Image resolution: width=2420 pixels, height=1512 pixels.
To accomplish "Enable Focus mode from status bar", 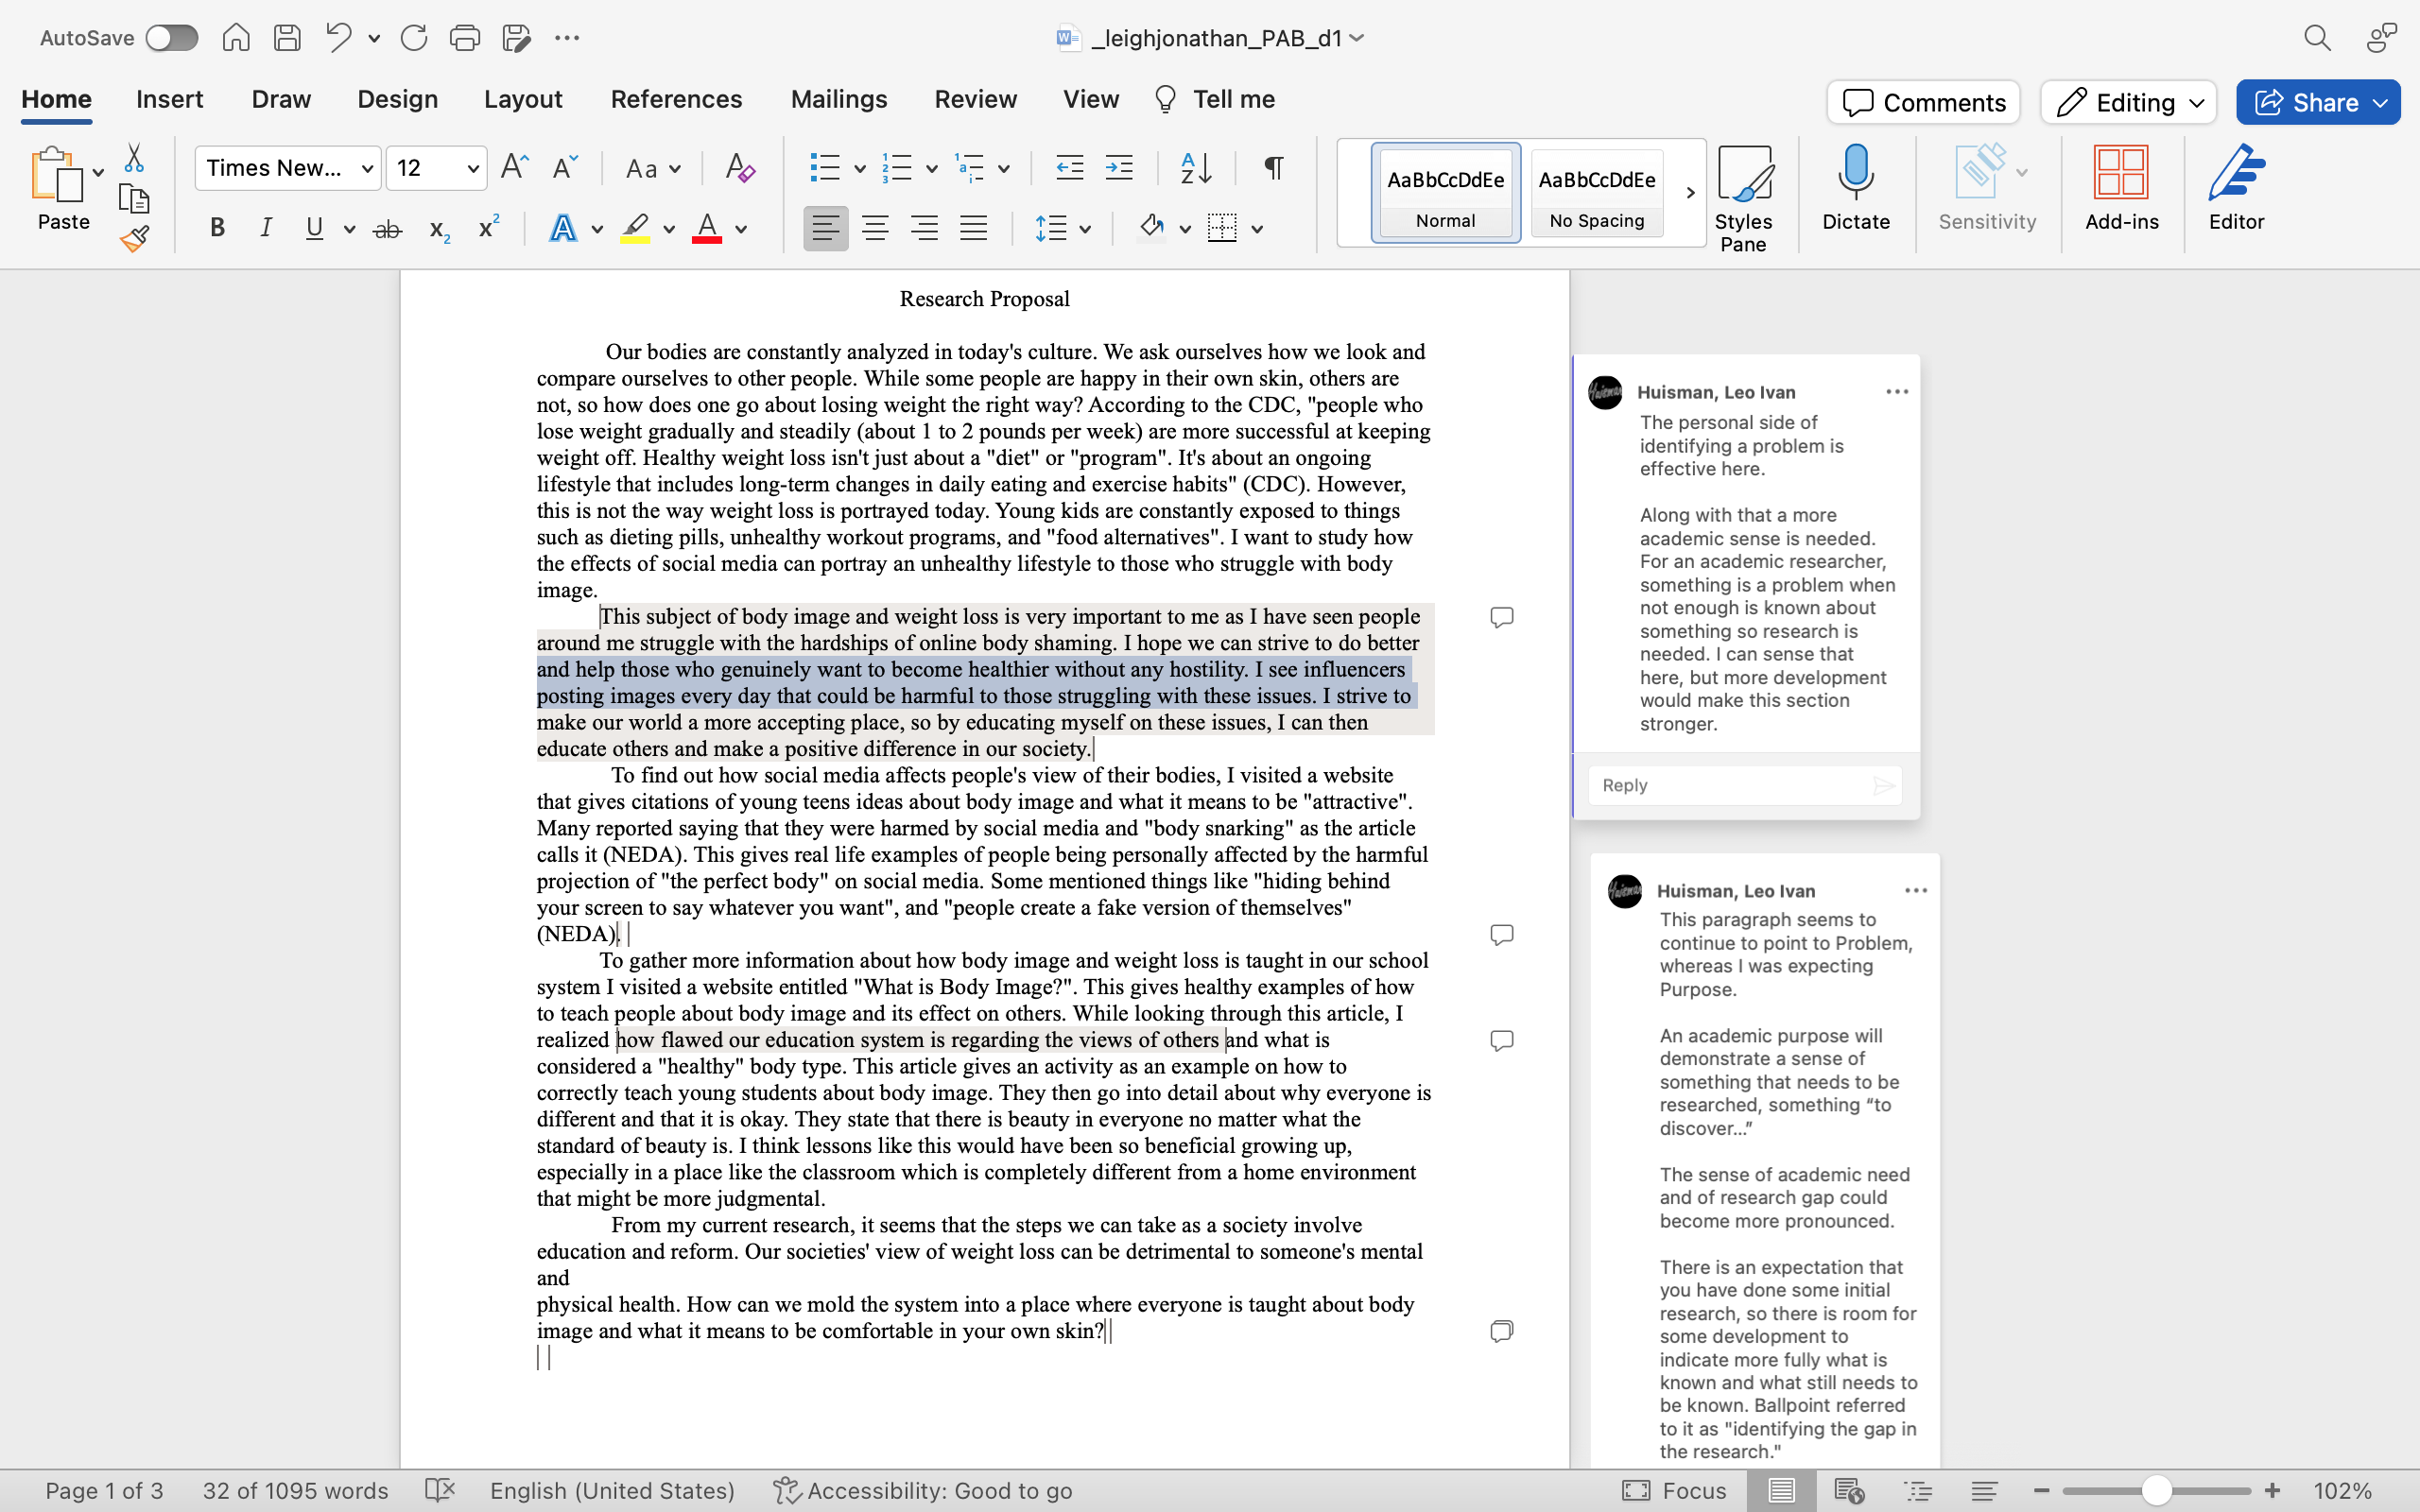I will coord(1676,1490).
